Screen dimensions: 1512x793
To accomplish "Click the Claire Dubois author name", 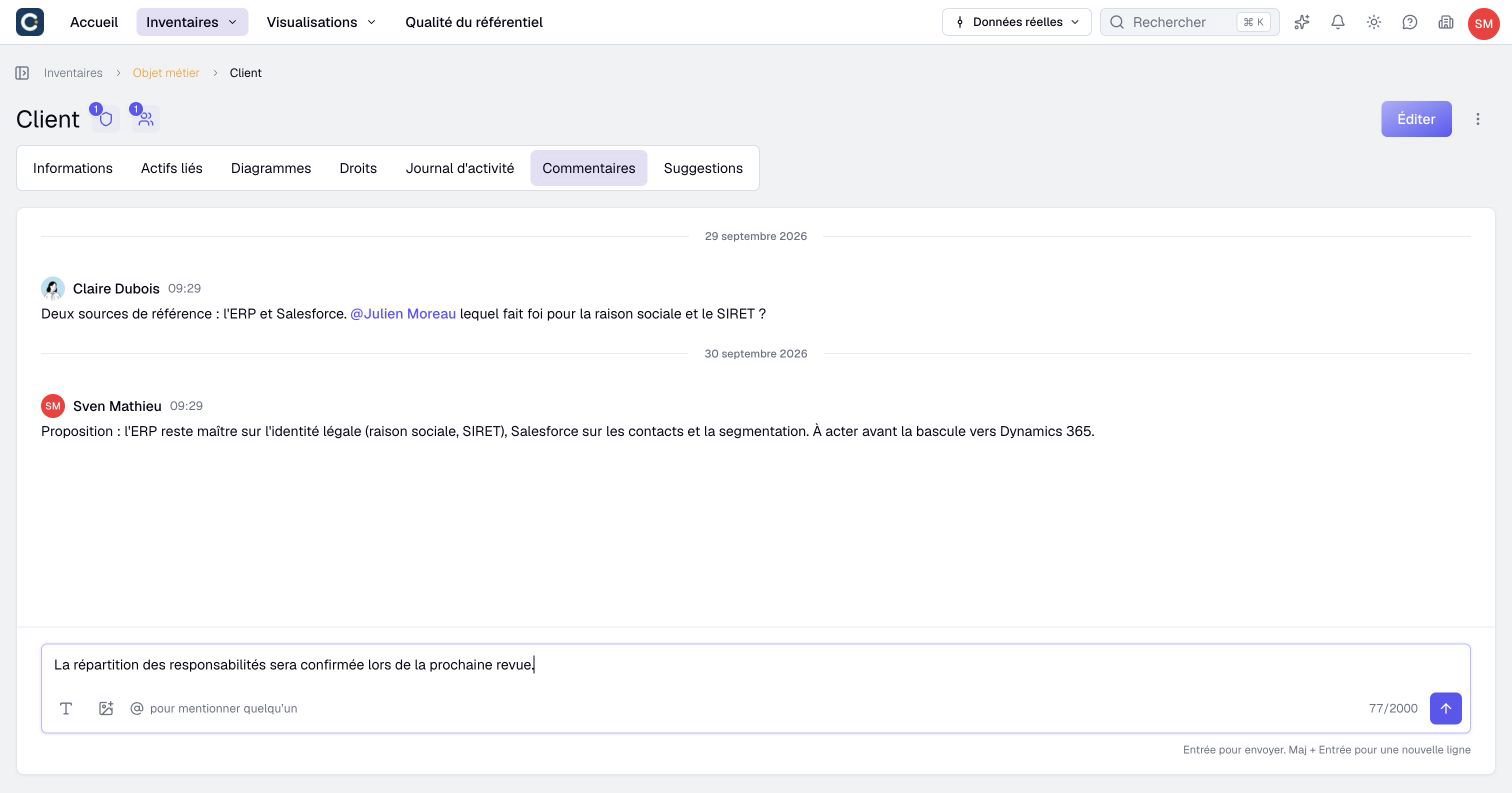I will click(x=116, y=288).
